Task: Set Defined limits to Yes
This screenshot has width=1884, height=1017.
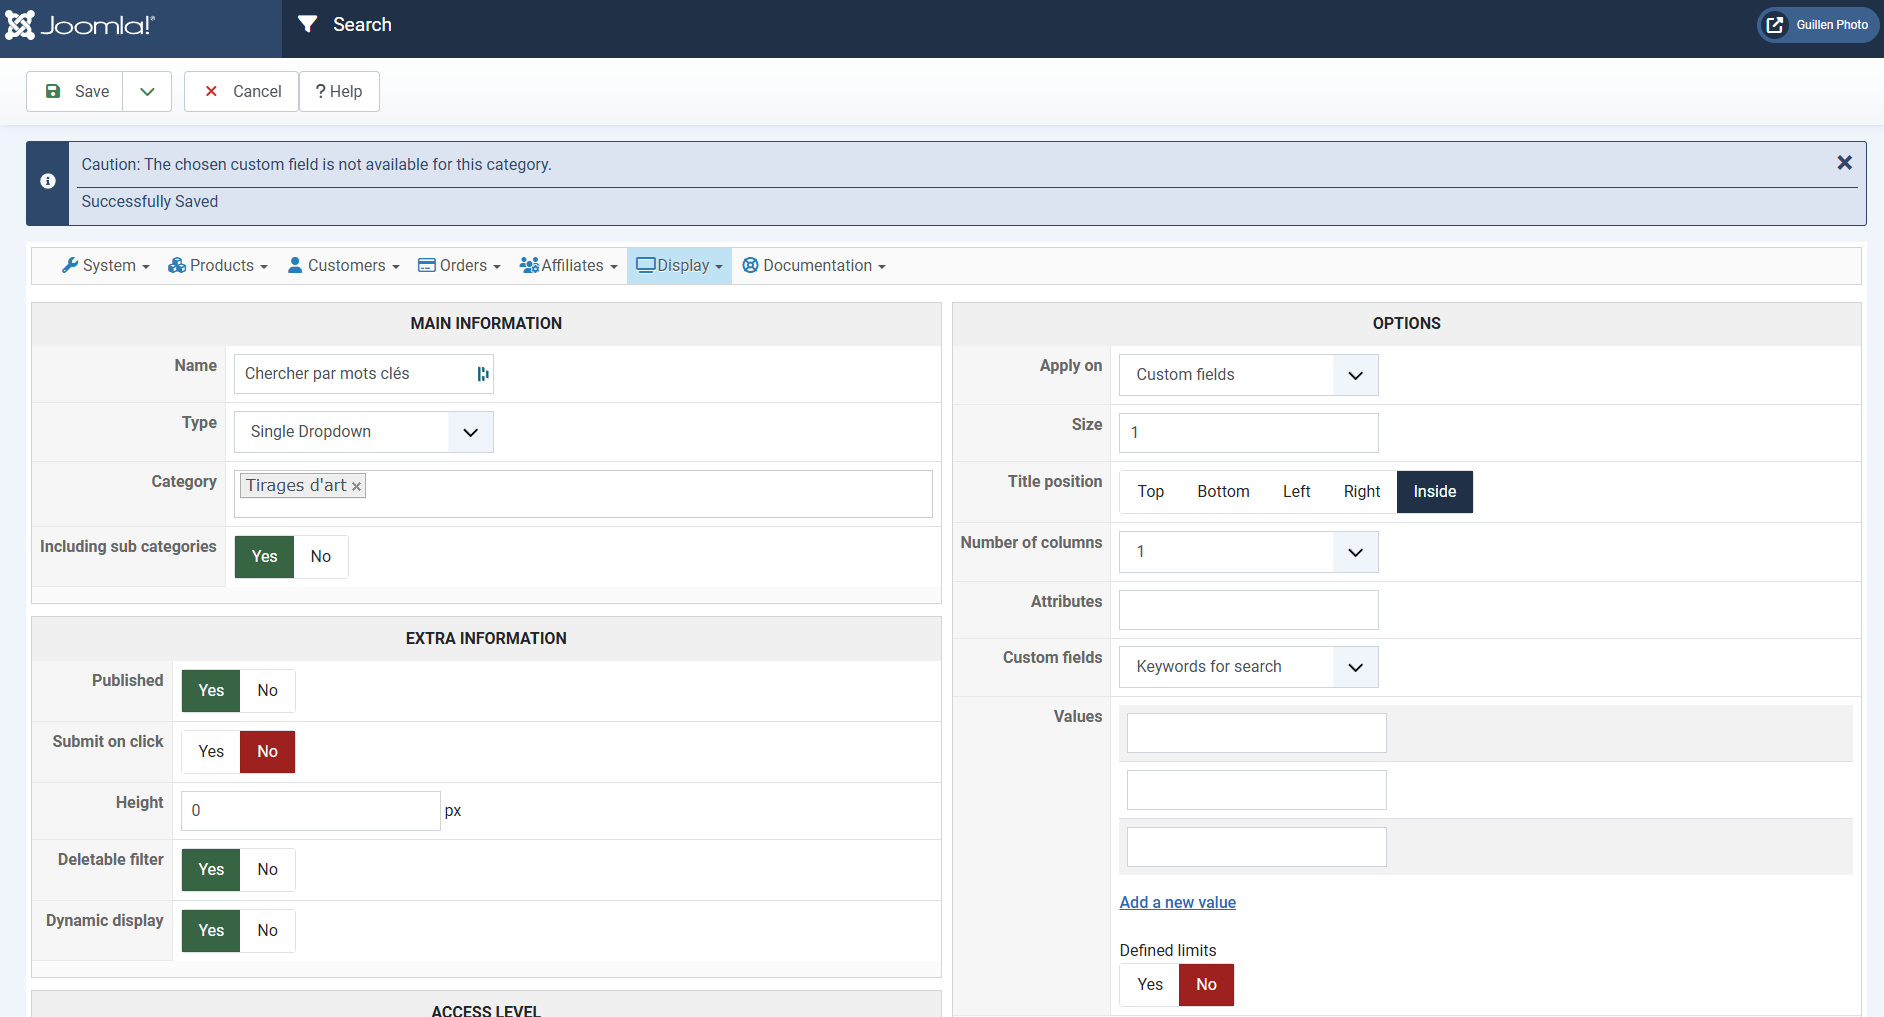Action: [1150, 985]
